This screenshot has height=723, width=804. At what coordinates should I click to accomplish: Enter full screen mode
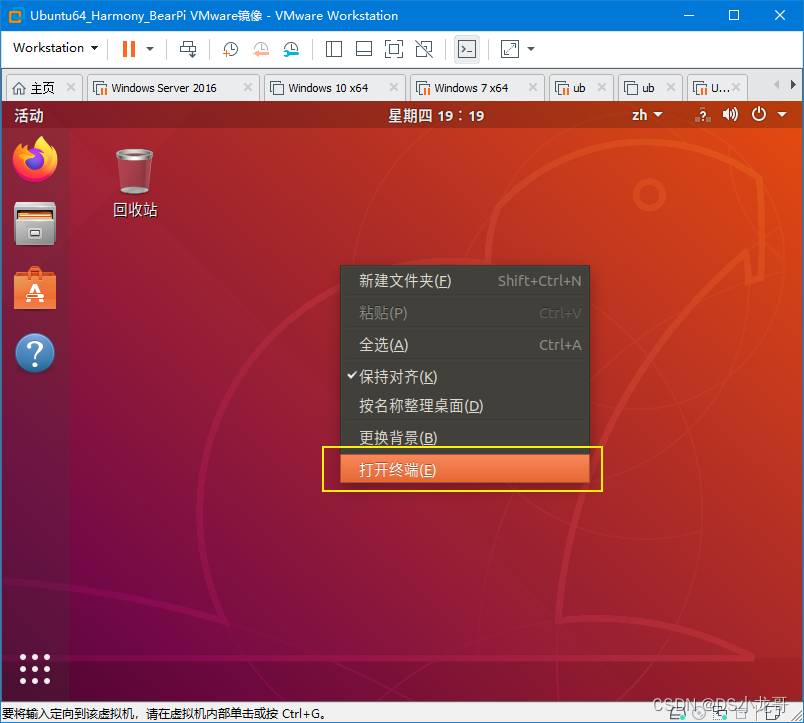393,48
